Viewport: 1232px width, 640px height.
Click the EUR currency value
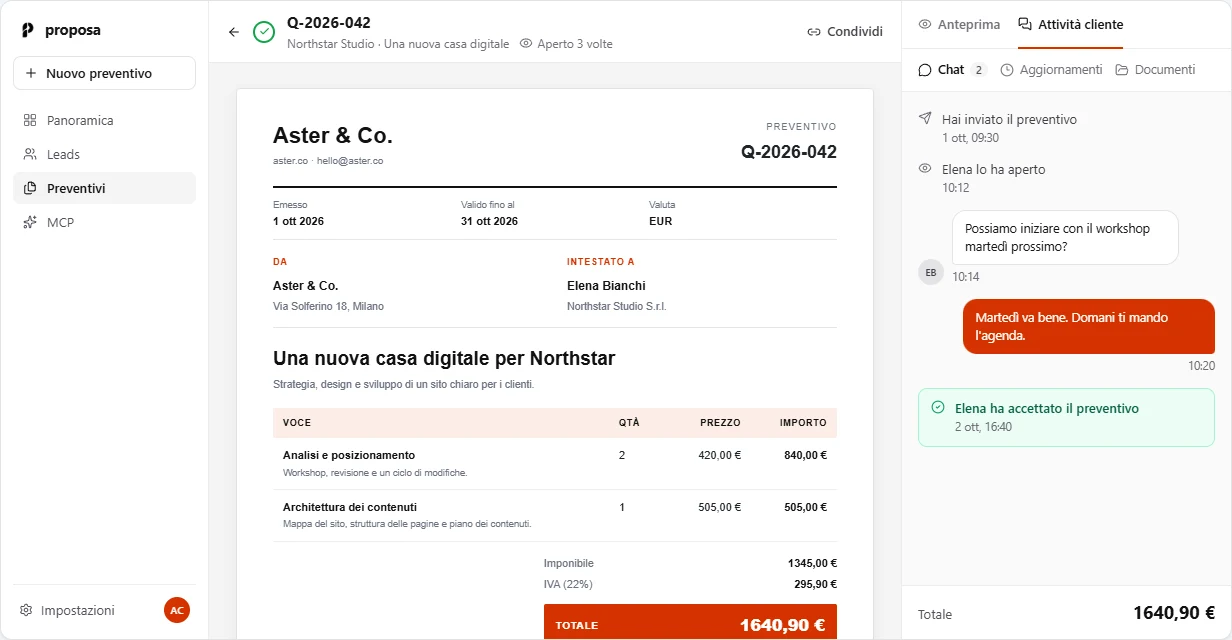coord(661,221)
